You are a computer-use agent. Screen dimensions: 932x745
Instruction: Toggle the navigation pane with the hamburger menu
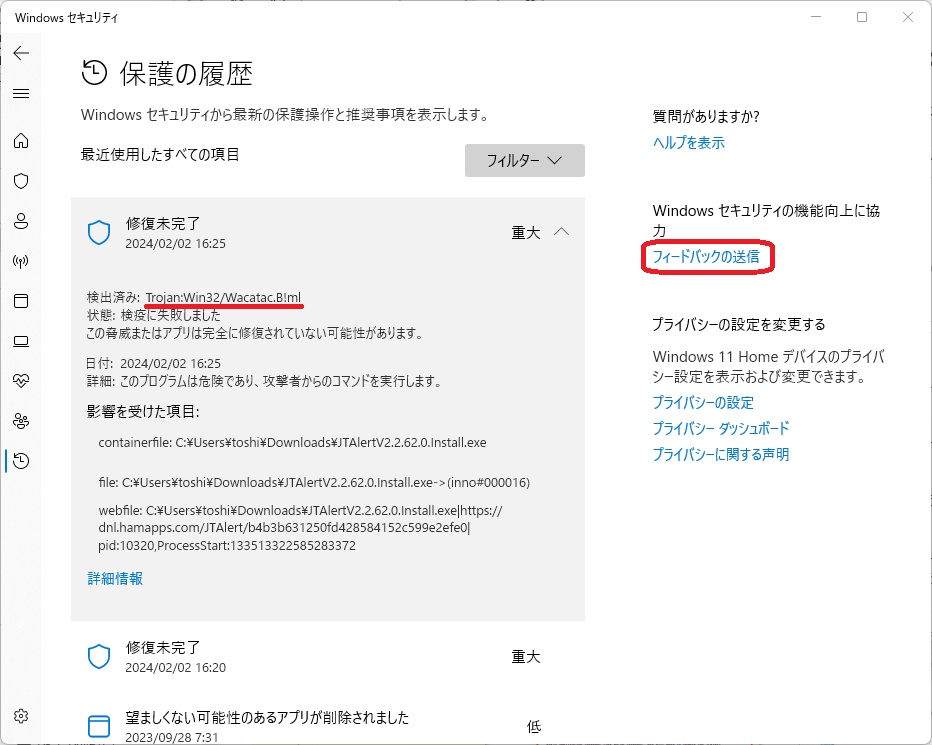[x=21, y=93]
